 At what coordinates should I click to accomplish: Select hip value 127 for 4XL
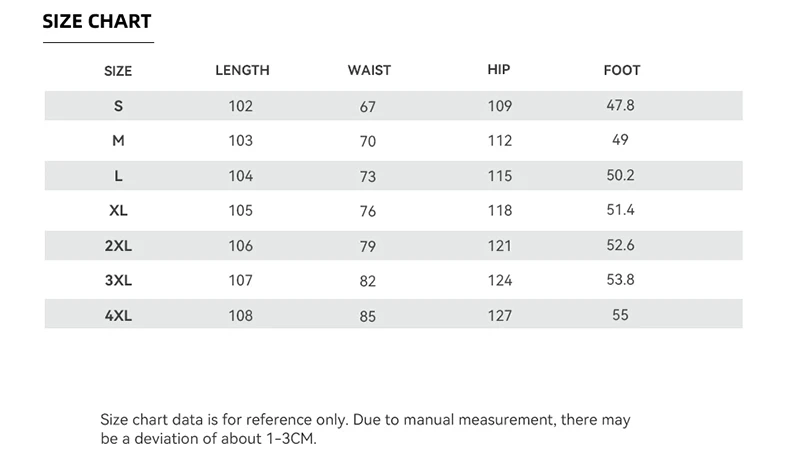pos(500,316)
